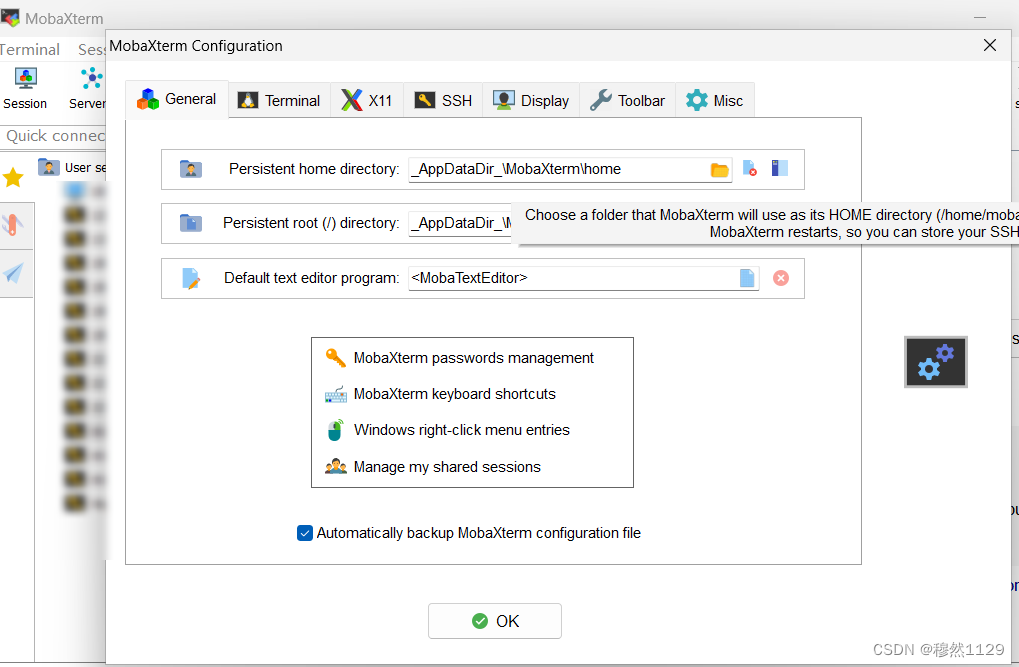The width and height of the screenshot is (1019, 667).
Task: Click the folder icon for root directory
Action: tap(190, 223)
